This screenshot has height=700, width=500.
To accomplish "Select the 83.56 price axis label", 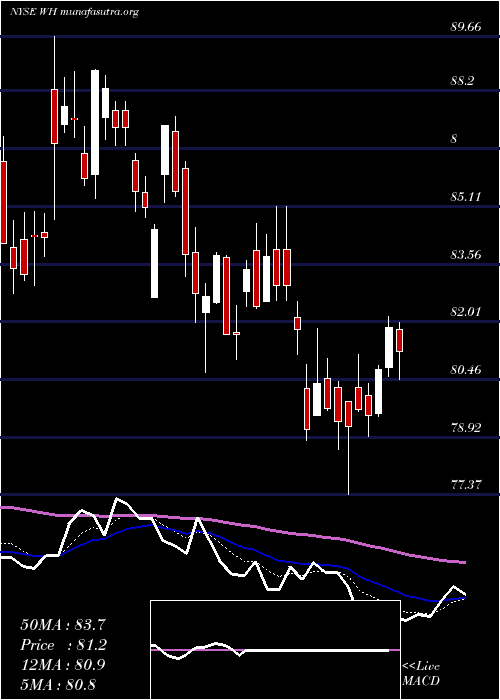I will [x=466, y=254].
